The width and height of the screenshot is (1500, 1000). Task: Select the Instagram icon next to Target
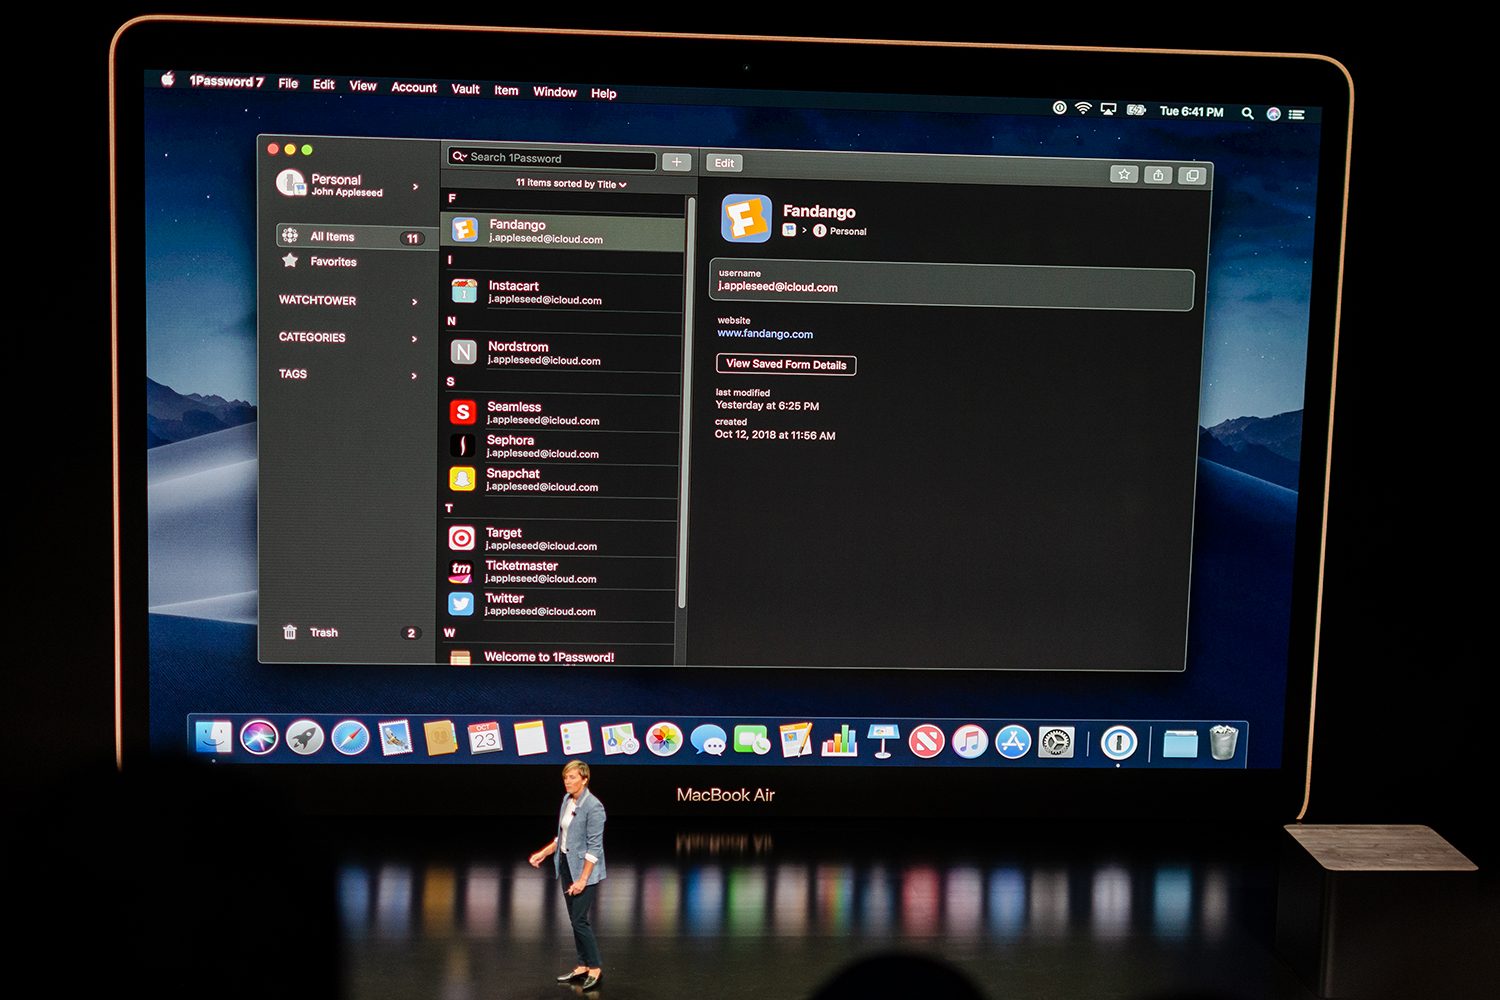coord(461,538)
